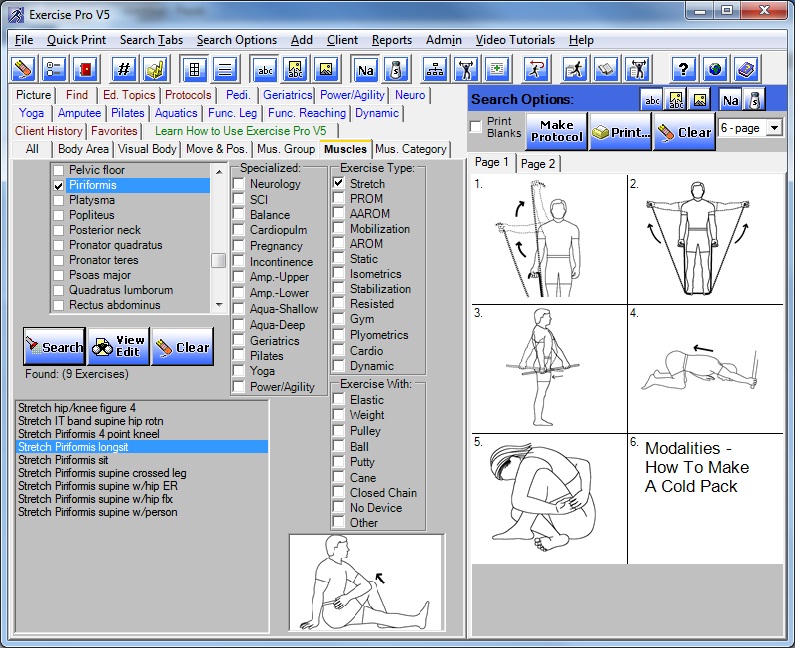Image resolution: width=795 pixels, height=648 pixels.
Task: Open 'Learn How to Use Exercise Pro V5'
Action: coord(240,131)
